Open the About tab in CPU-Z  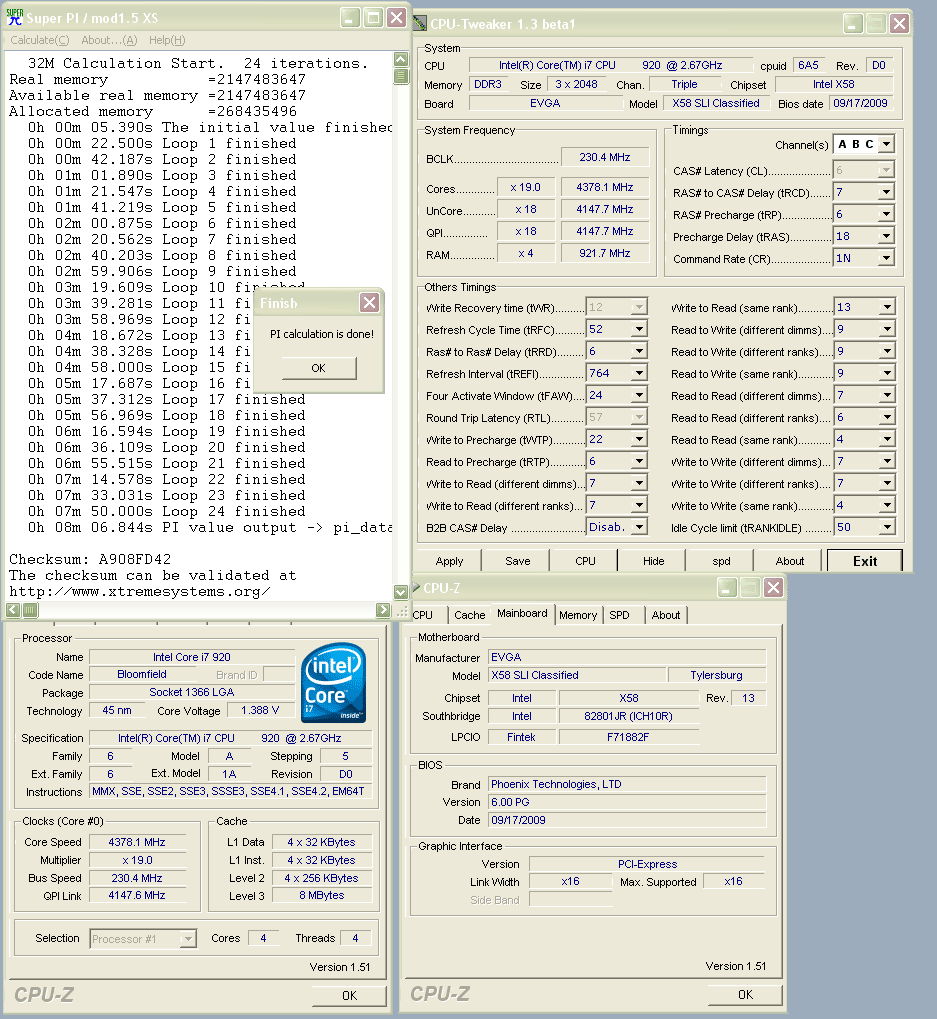click(x=666, y=615)
